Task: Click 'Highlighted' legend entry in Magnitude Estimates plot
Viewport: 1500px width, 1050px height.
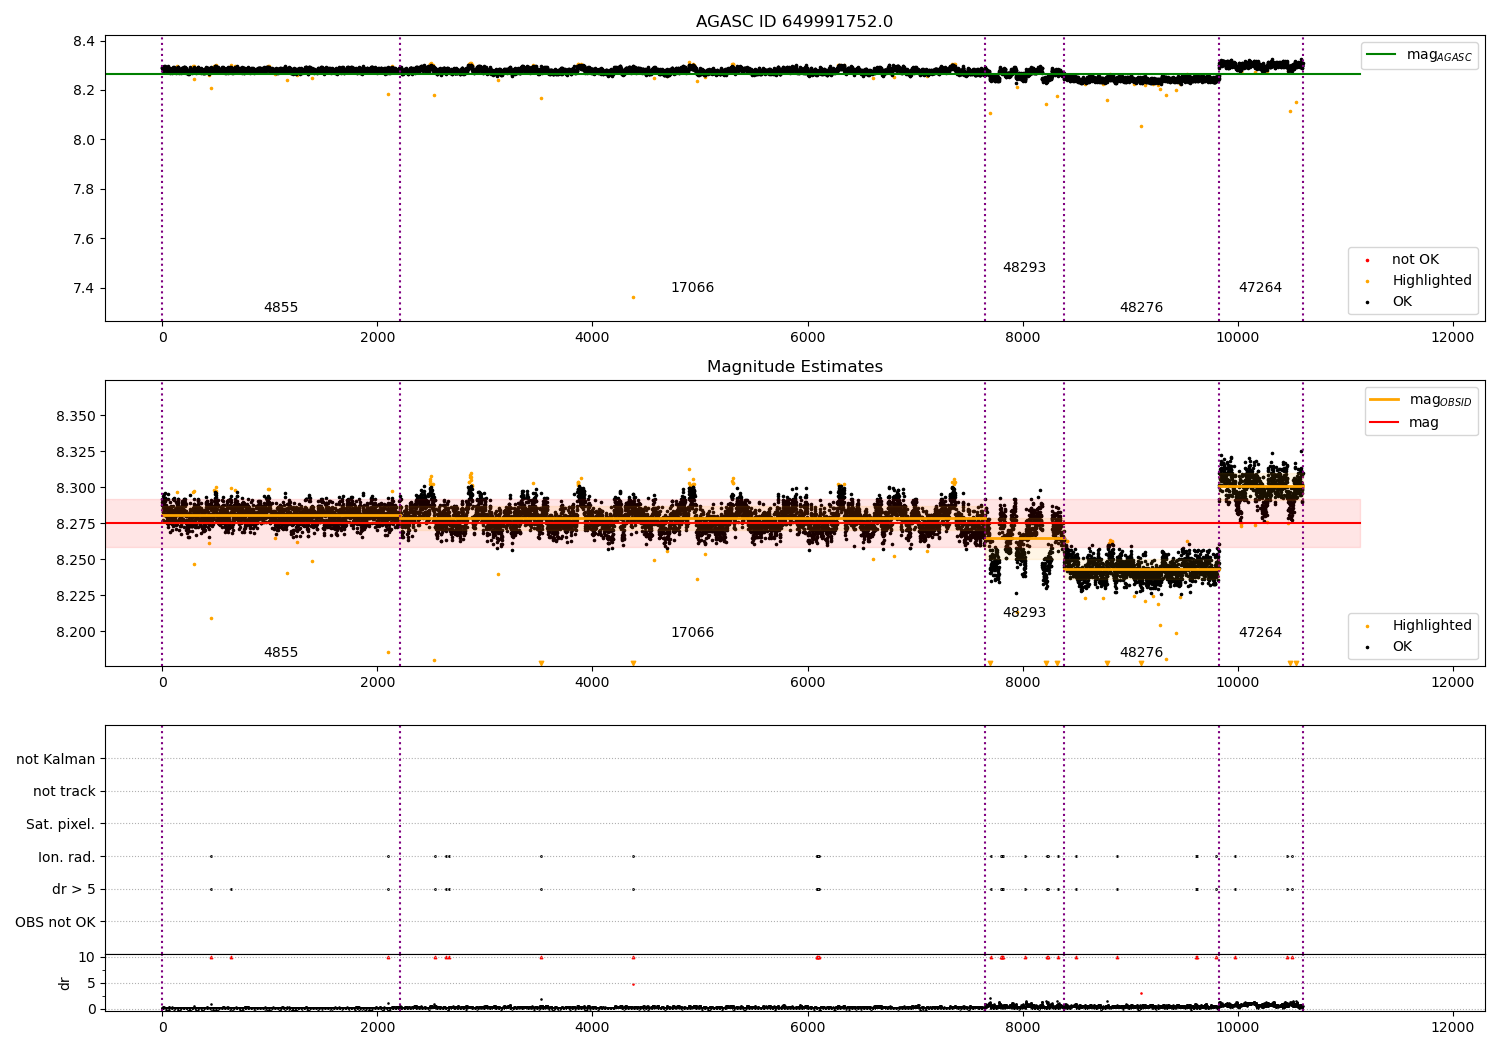Action: (1432, 626)
